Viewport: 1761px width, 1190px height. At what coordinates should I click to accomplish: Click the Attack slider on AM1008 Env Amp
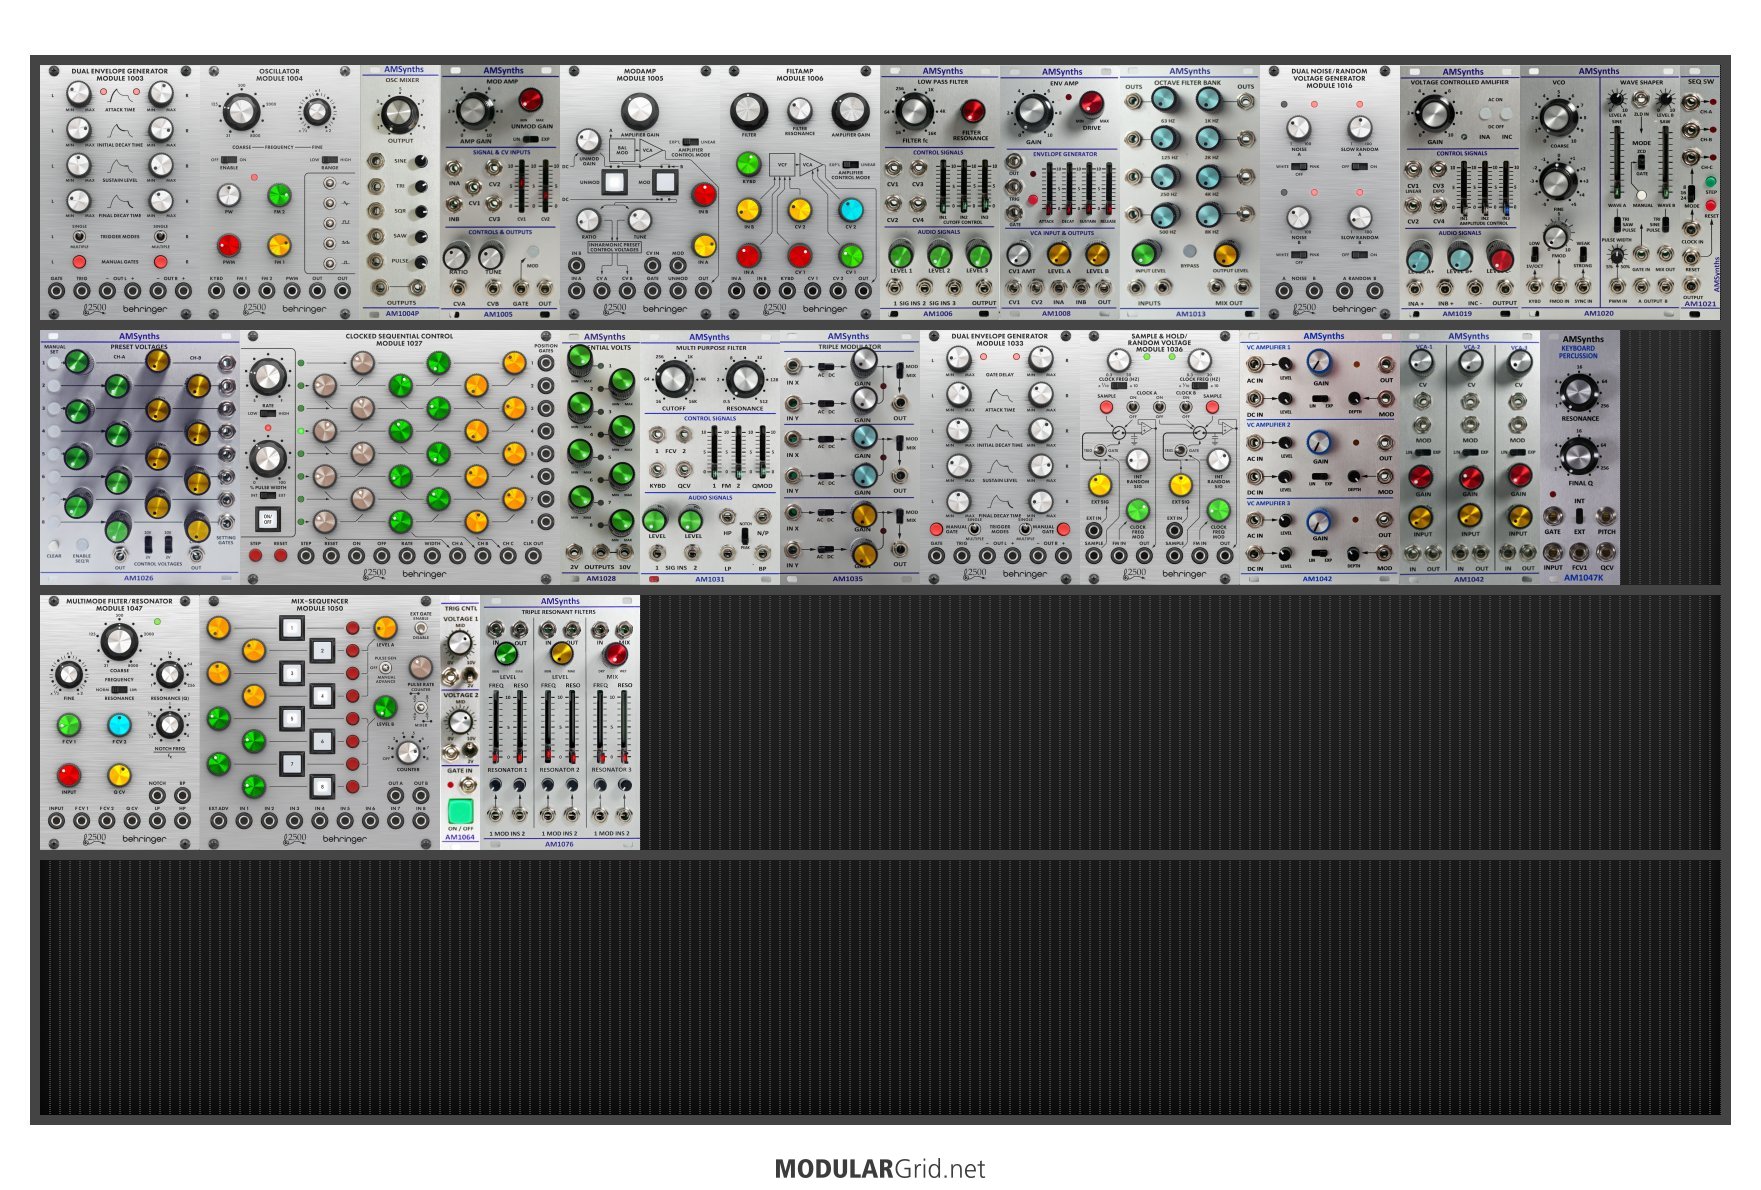tap(1047, 190)
